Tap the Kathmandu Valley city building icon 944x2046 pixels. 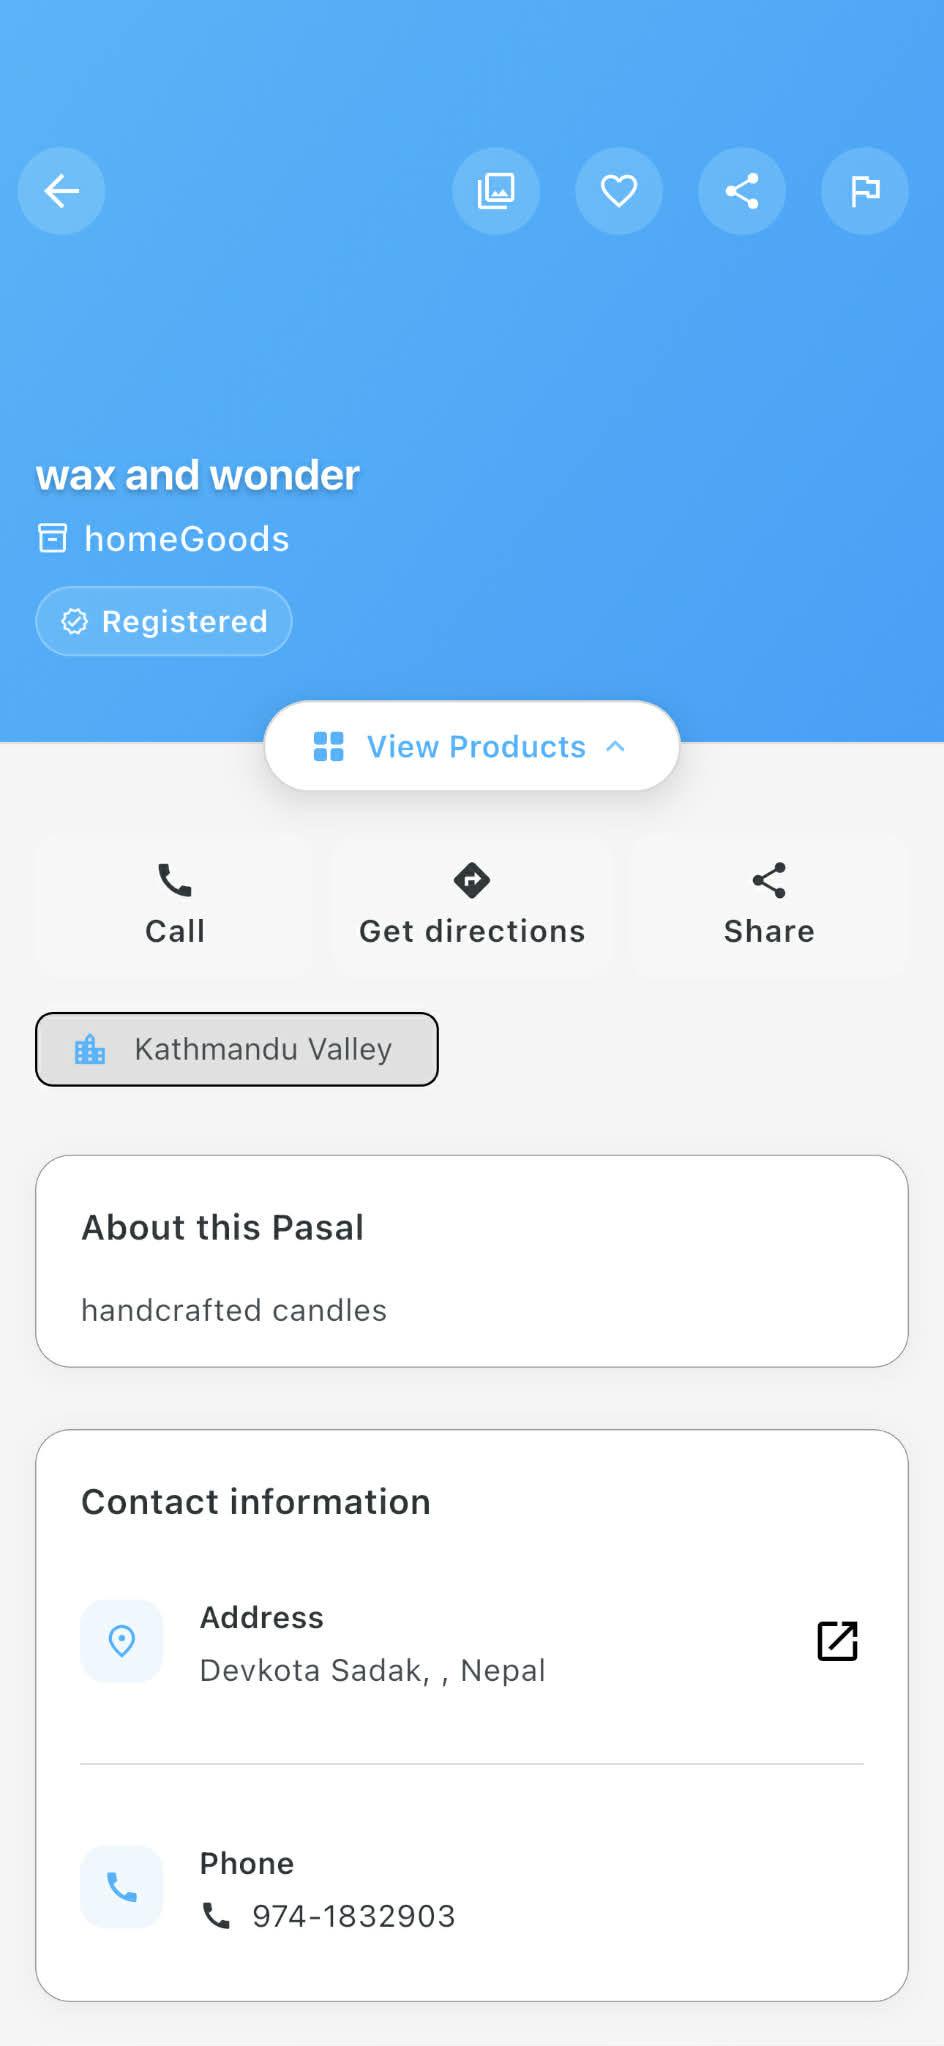click(90, 1049)
